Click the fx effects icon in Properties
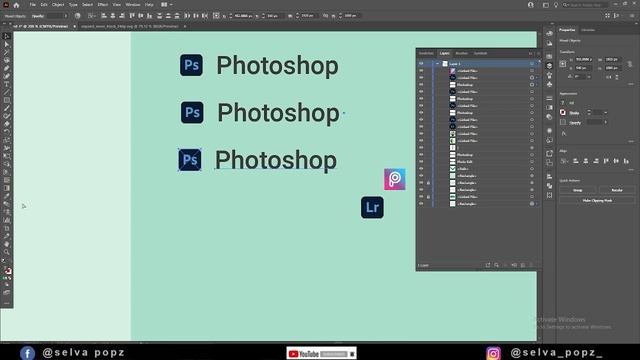 564,133
